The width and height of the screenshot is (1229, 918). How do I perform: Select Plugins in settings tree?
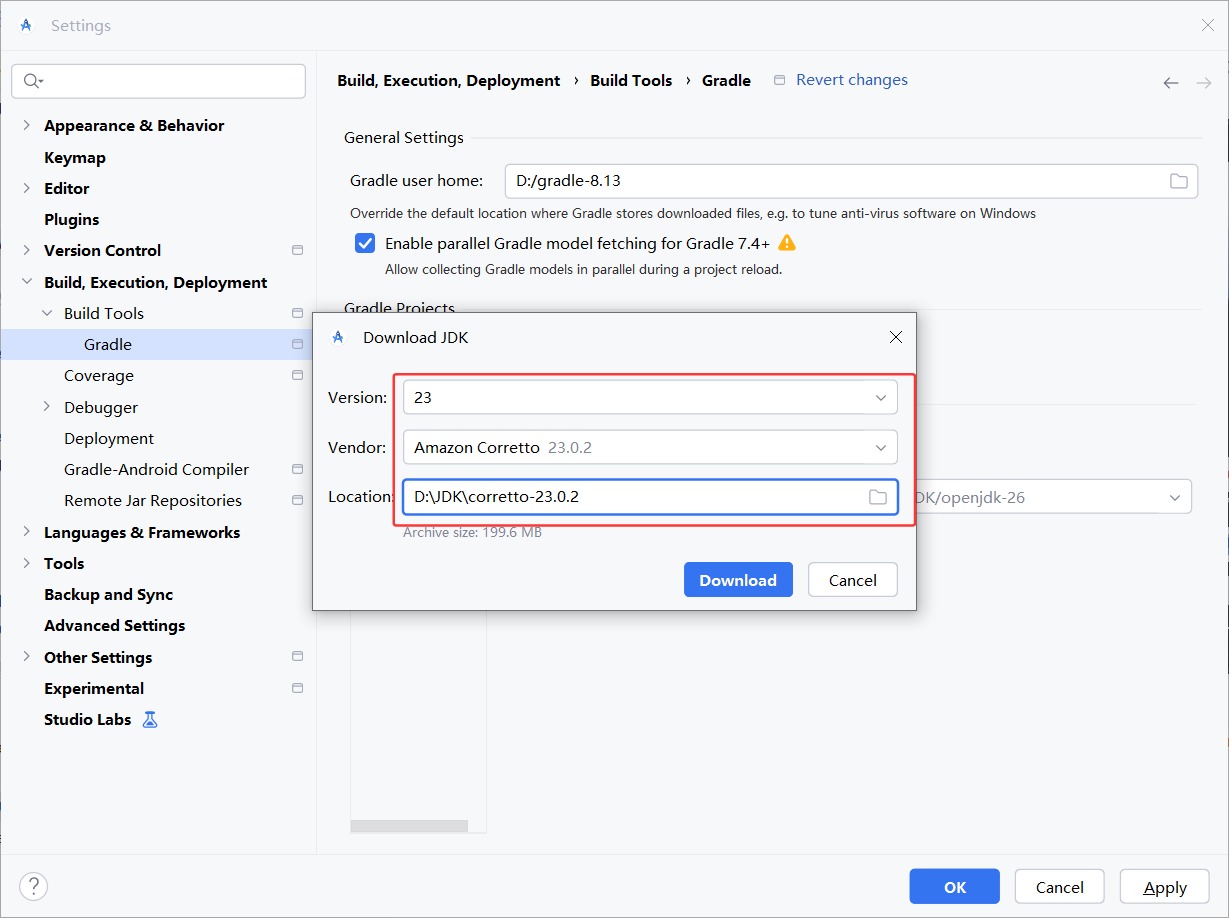tap(72, 219)
